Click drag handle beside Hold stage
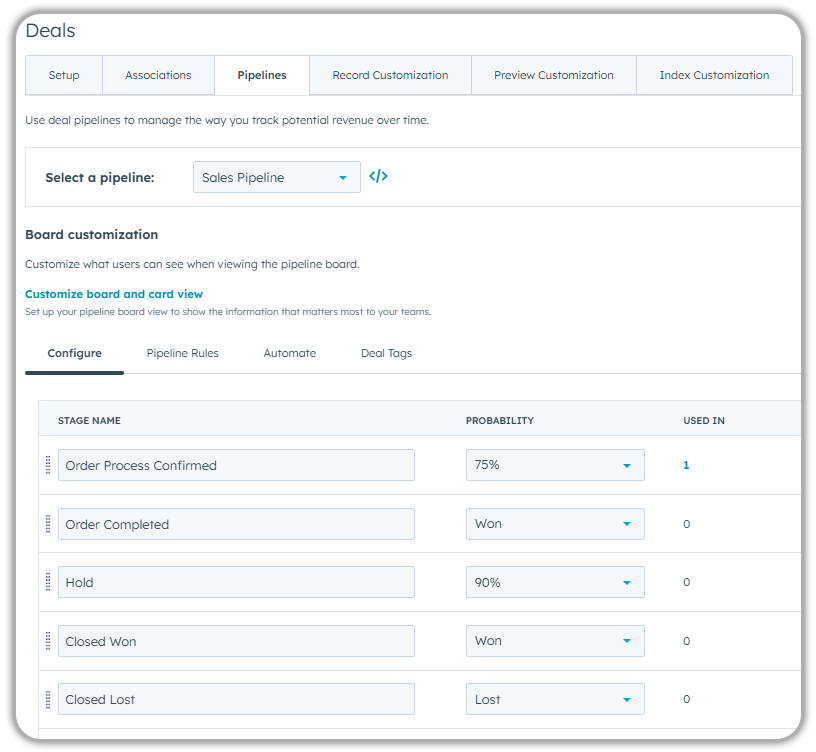The width and height of the screenshot is (816, 752). (x=48, y=582)
